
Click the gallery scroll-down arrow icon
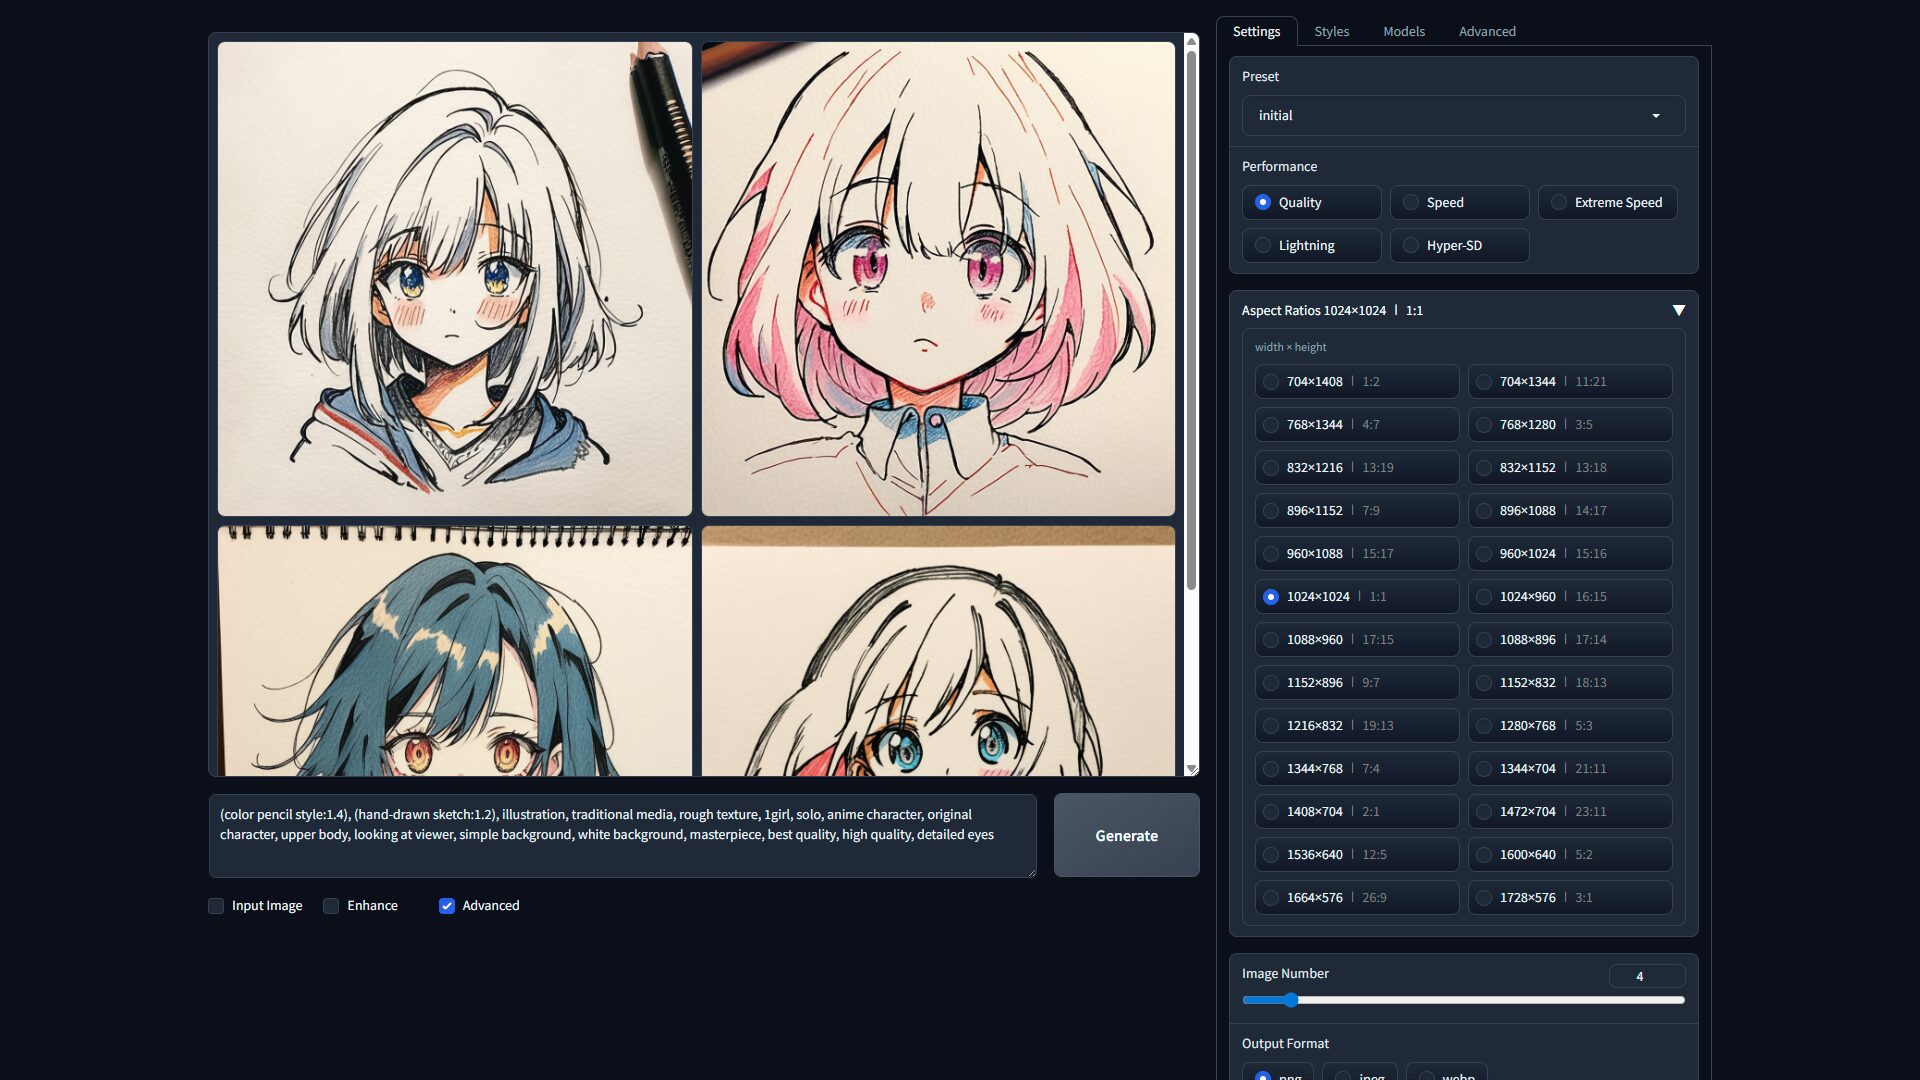pyautogui.click(x=1191, y=769)
